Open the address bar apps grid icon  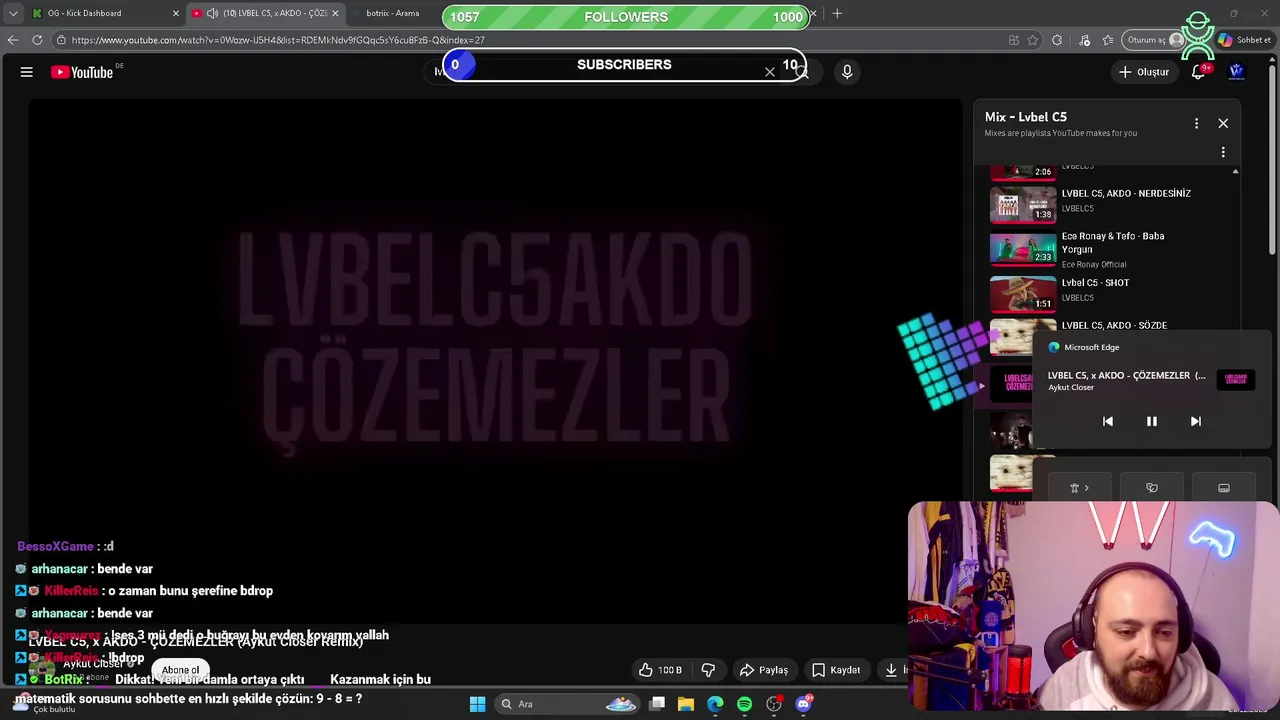pyautogui.click(x=1013, y=40)
